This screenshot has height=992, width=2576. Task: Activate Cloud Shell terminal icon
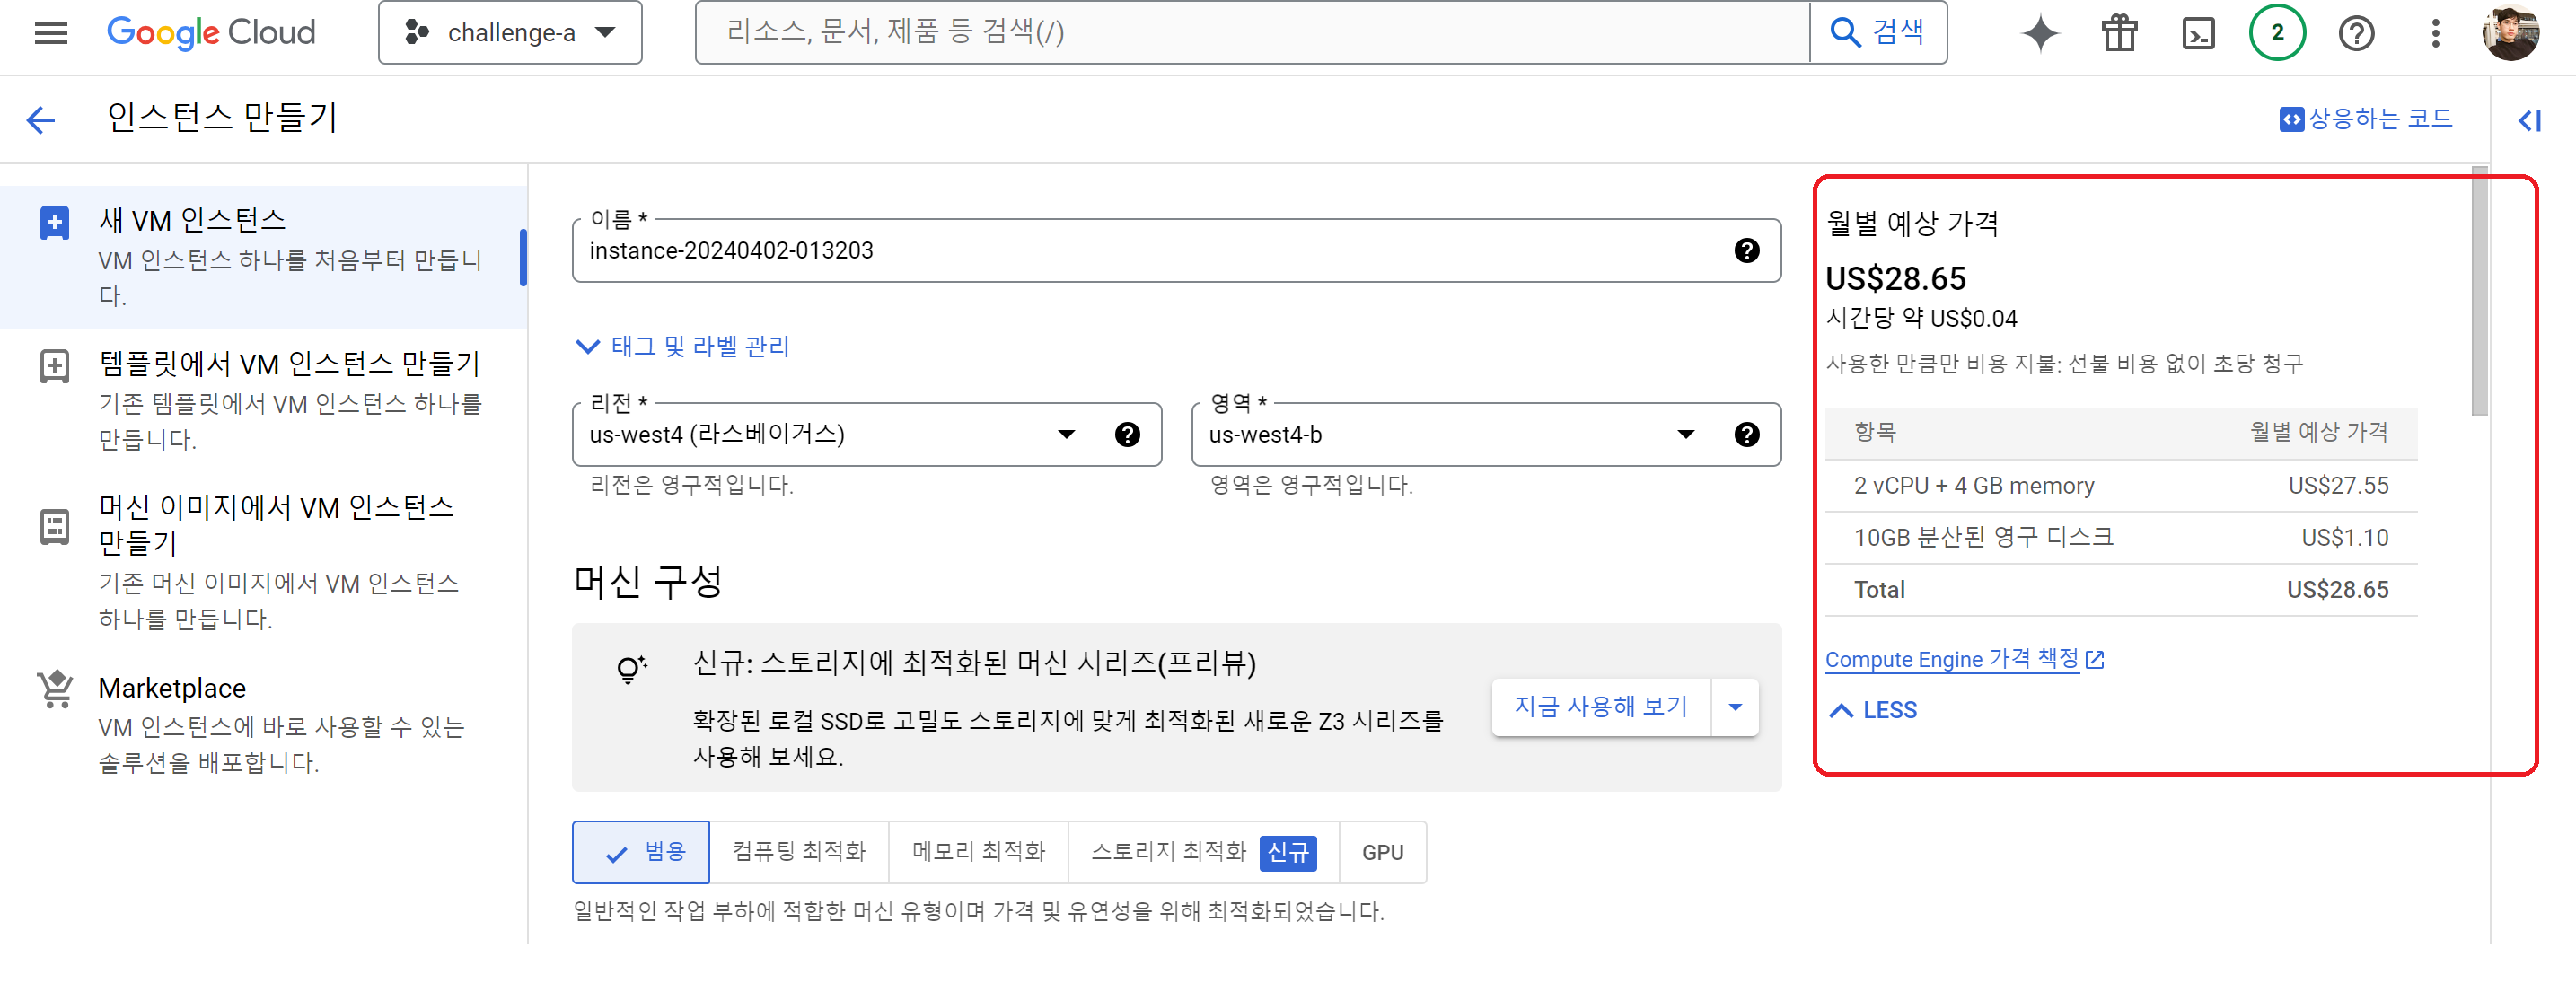(2197, 33)
